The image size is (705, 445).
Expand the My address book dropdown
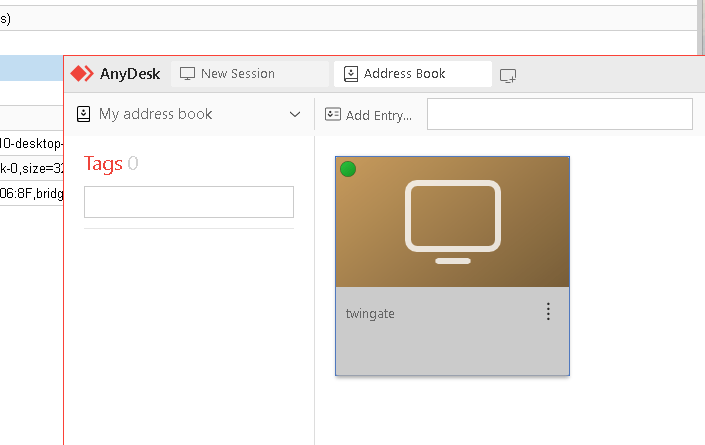click(x=295, y=114)
